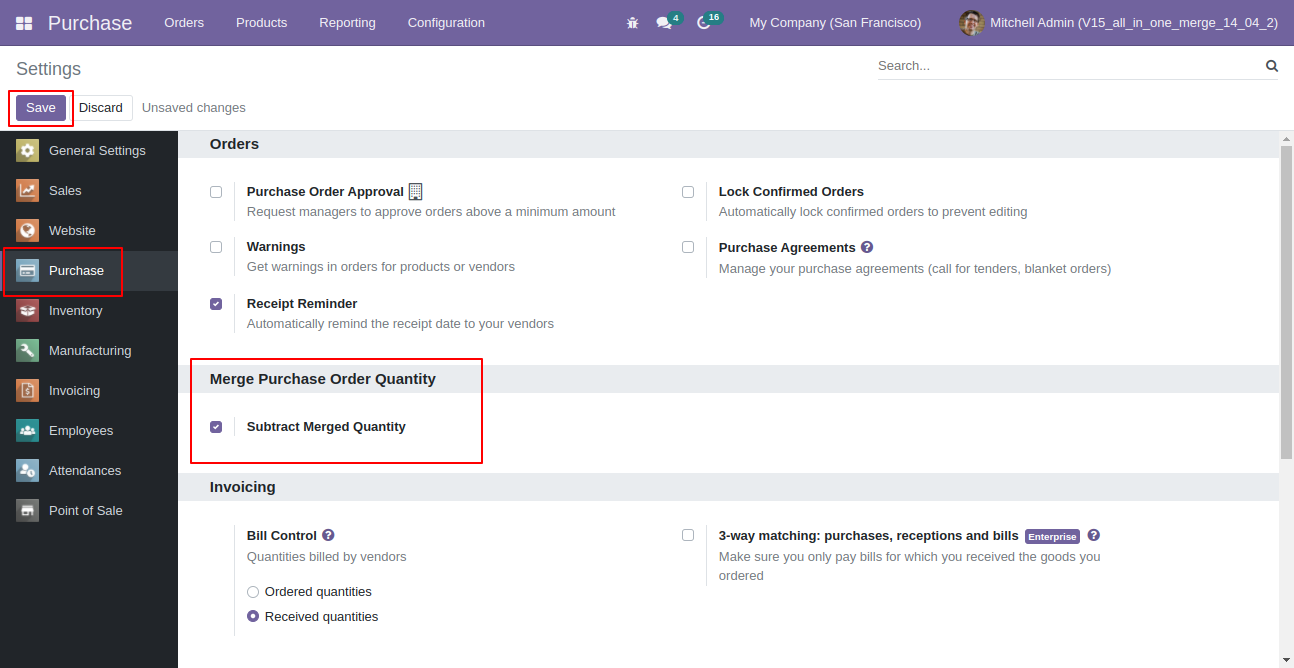Open the Products menu

[x=261, y=23]
